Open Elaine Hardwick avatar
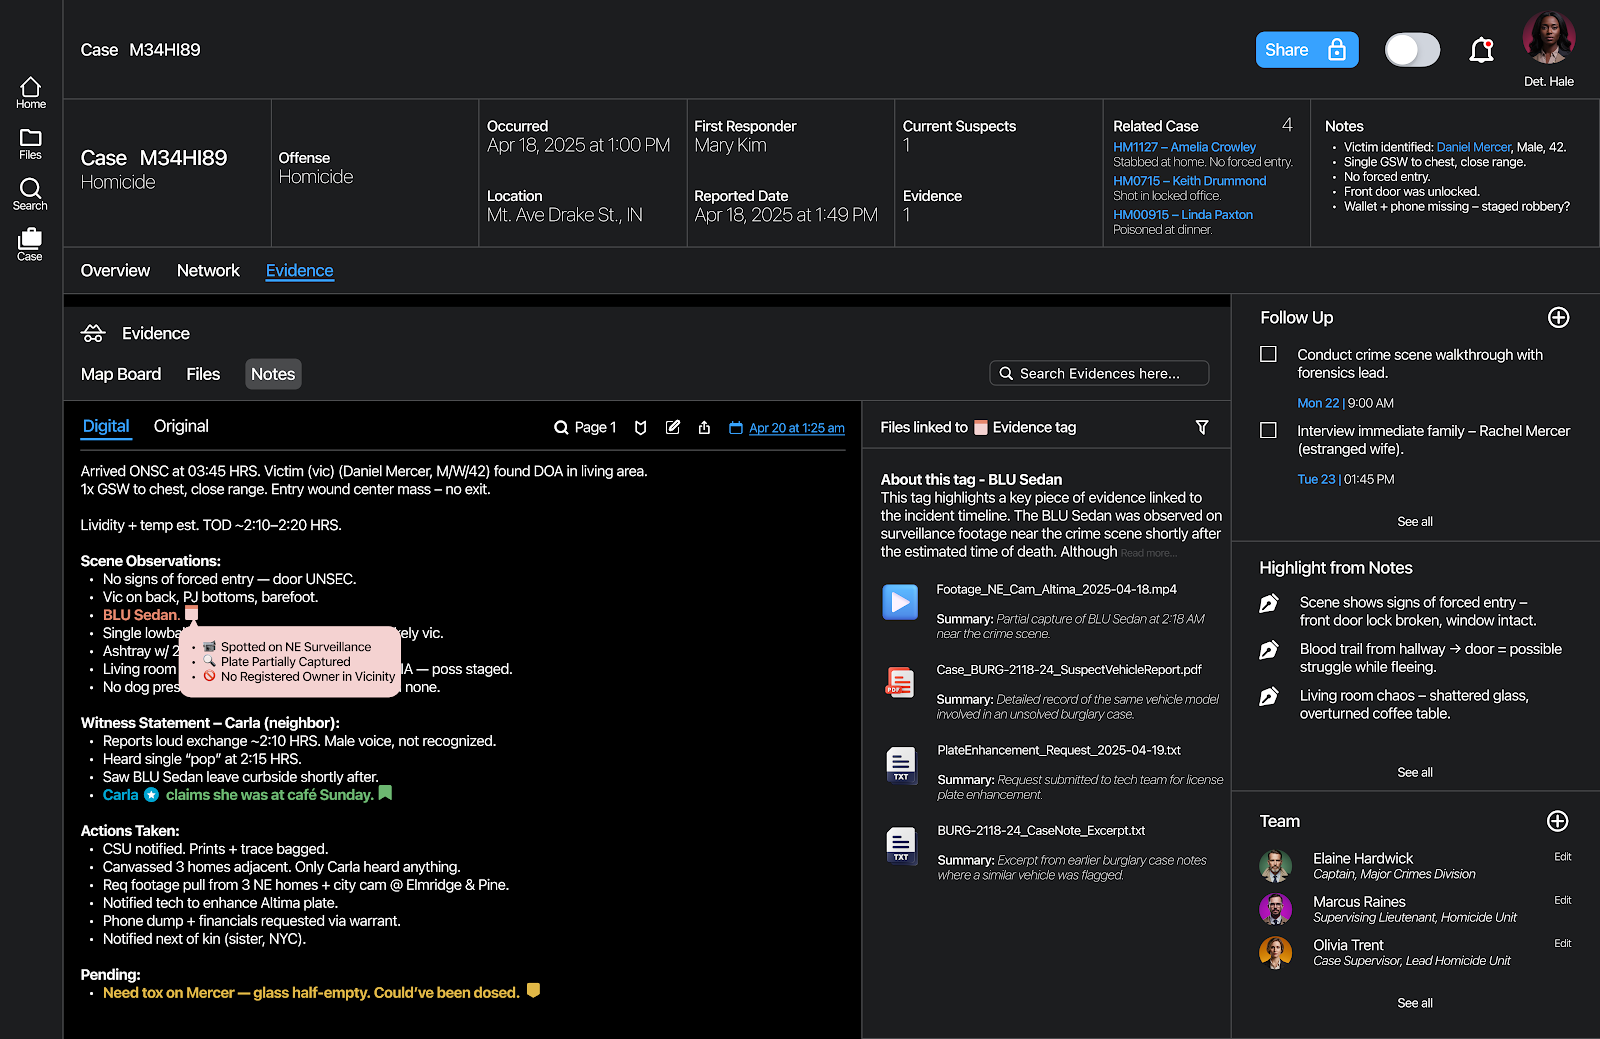The image size is (1600, 1039). pos(1275,866)
